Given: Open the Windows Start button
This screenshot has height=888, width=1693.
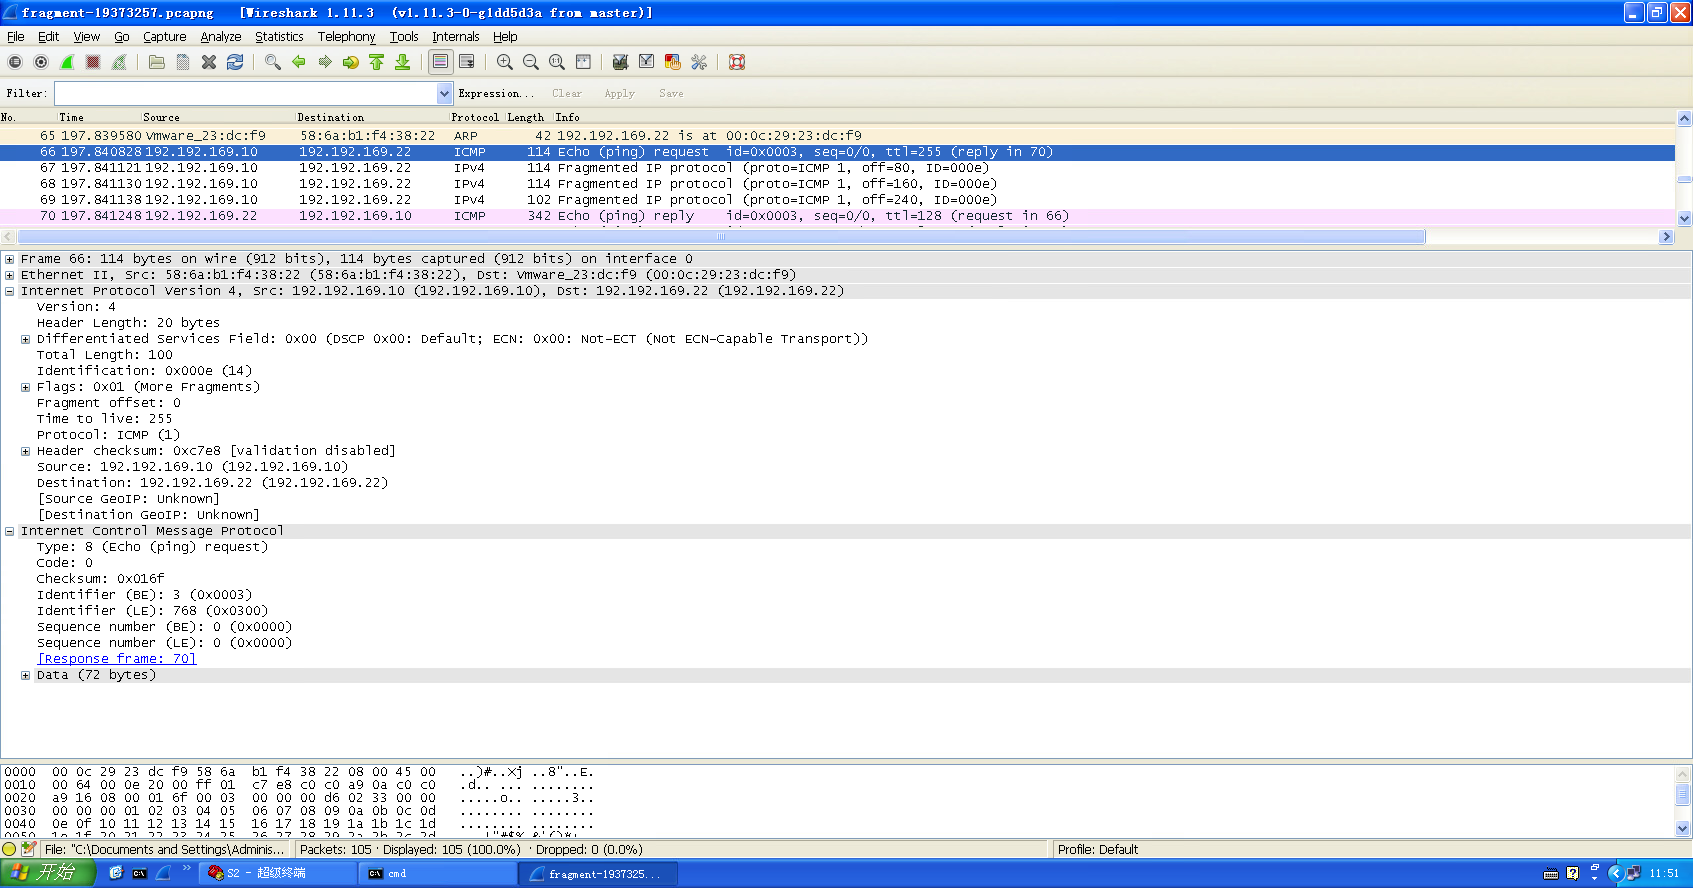Looking at the screenshot, I should [x=48, y=873].
